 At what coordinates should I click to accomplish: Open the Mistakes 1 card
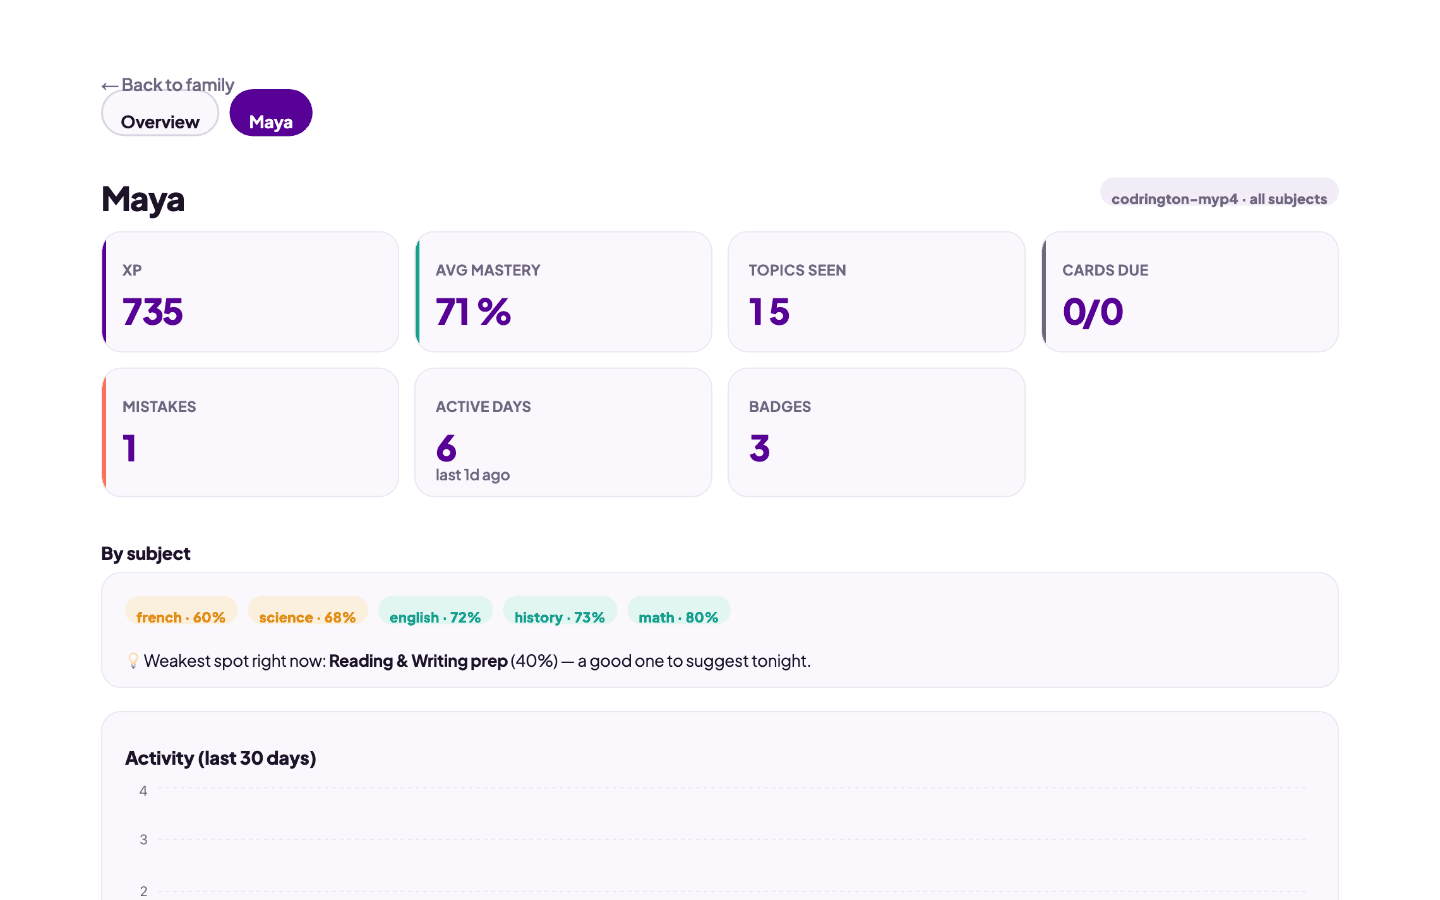250,432
